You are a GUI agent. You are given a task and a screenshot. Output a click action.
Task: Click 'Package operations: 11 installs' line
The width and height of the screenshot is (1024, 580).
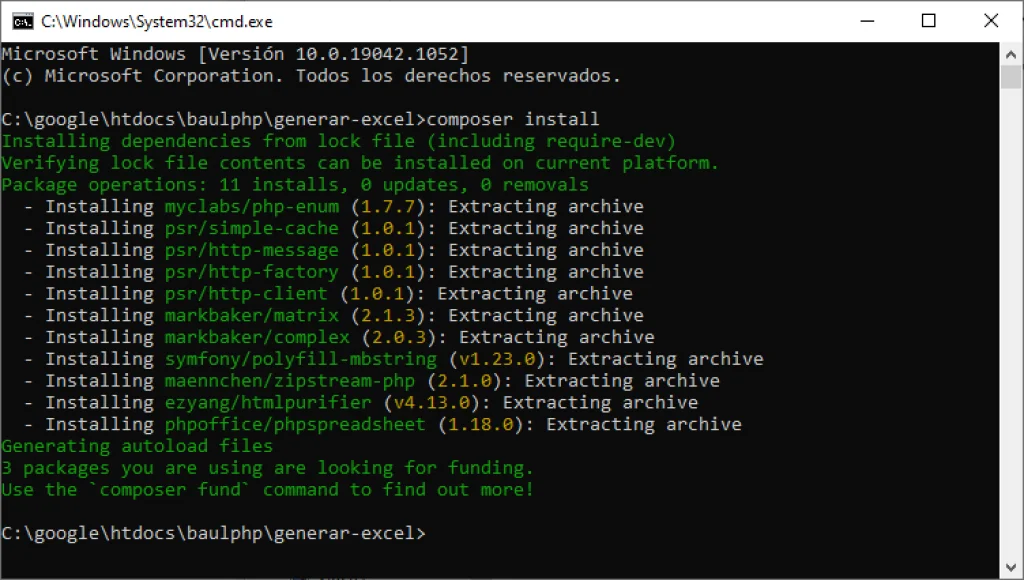tap(295, 185)
